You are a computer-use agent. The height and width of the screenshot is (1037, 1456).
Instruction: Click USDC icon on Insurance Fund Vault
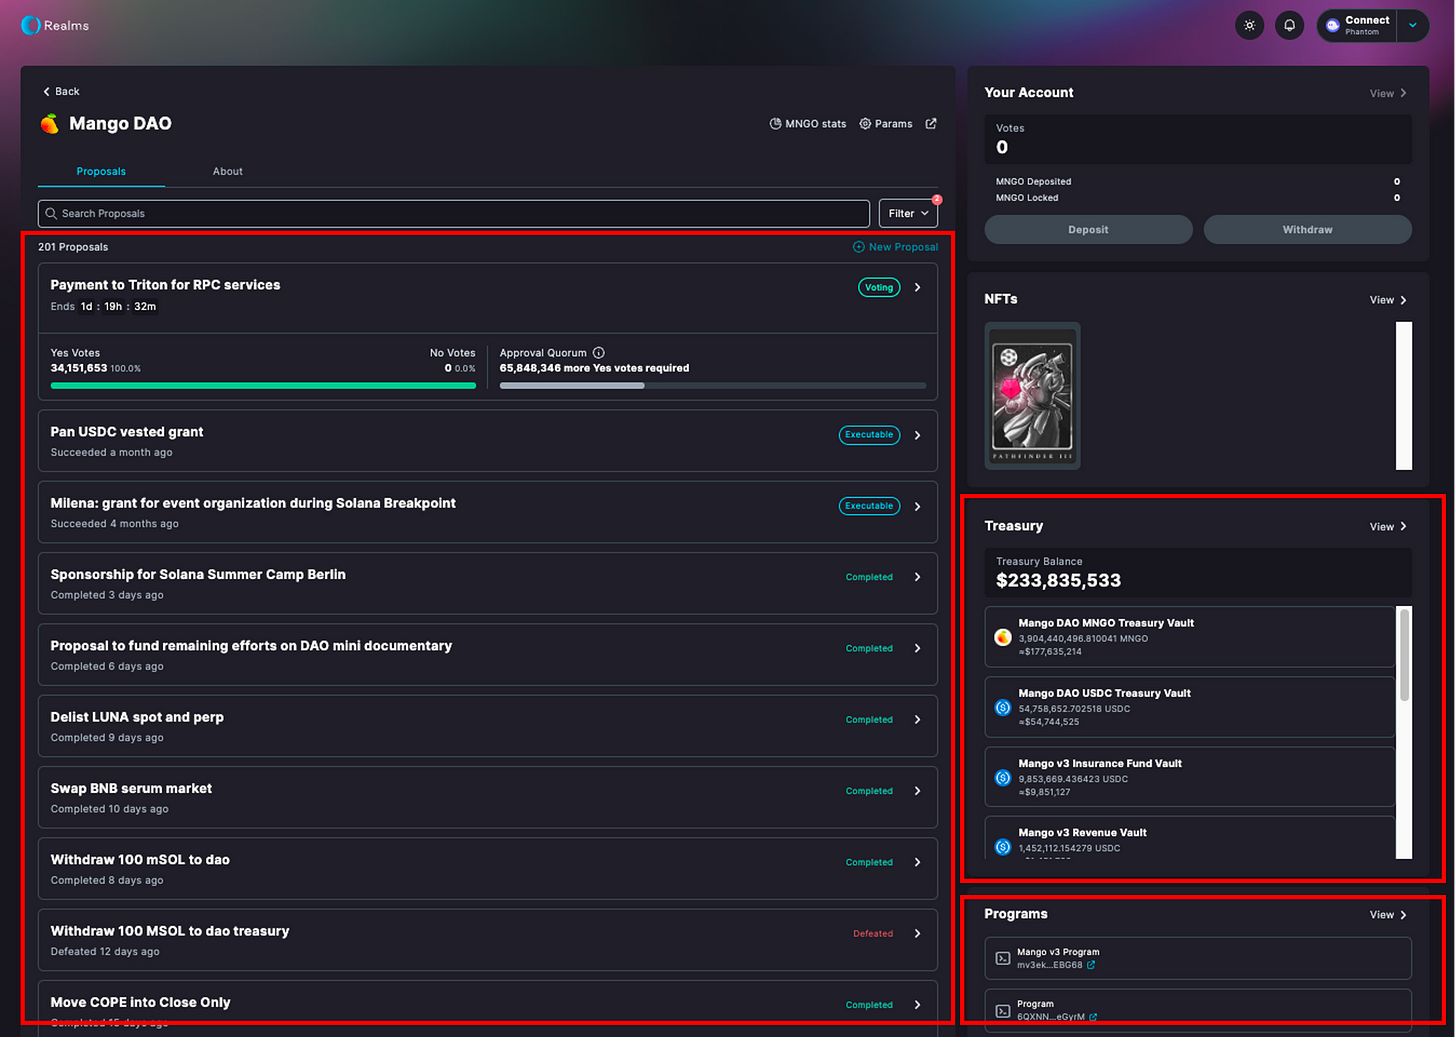click(1003, 777)
